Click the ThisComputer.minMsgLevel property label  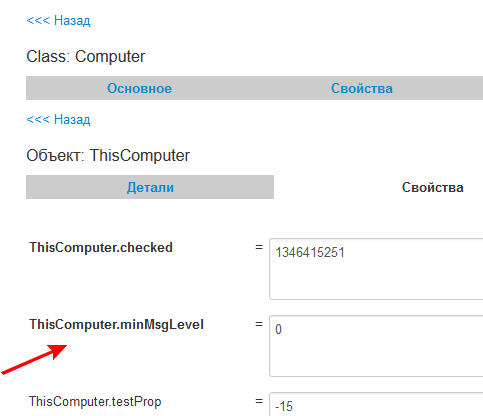(x=116, y=325)
